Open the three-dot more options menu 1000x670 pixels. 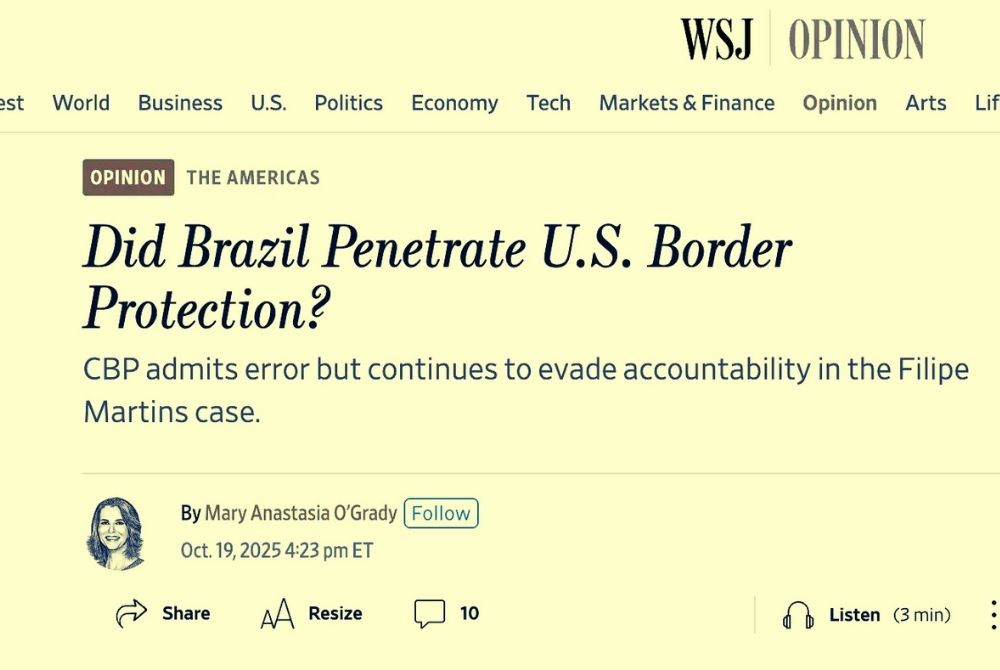(x=992, y=614)
